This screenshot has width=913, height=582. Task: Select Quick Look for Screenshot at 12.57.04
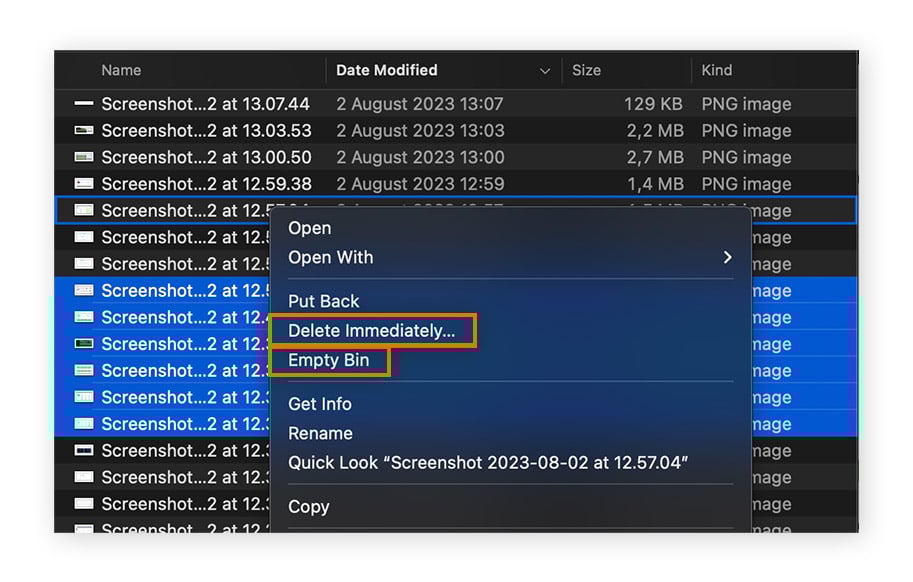[480, 463]
